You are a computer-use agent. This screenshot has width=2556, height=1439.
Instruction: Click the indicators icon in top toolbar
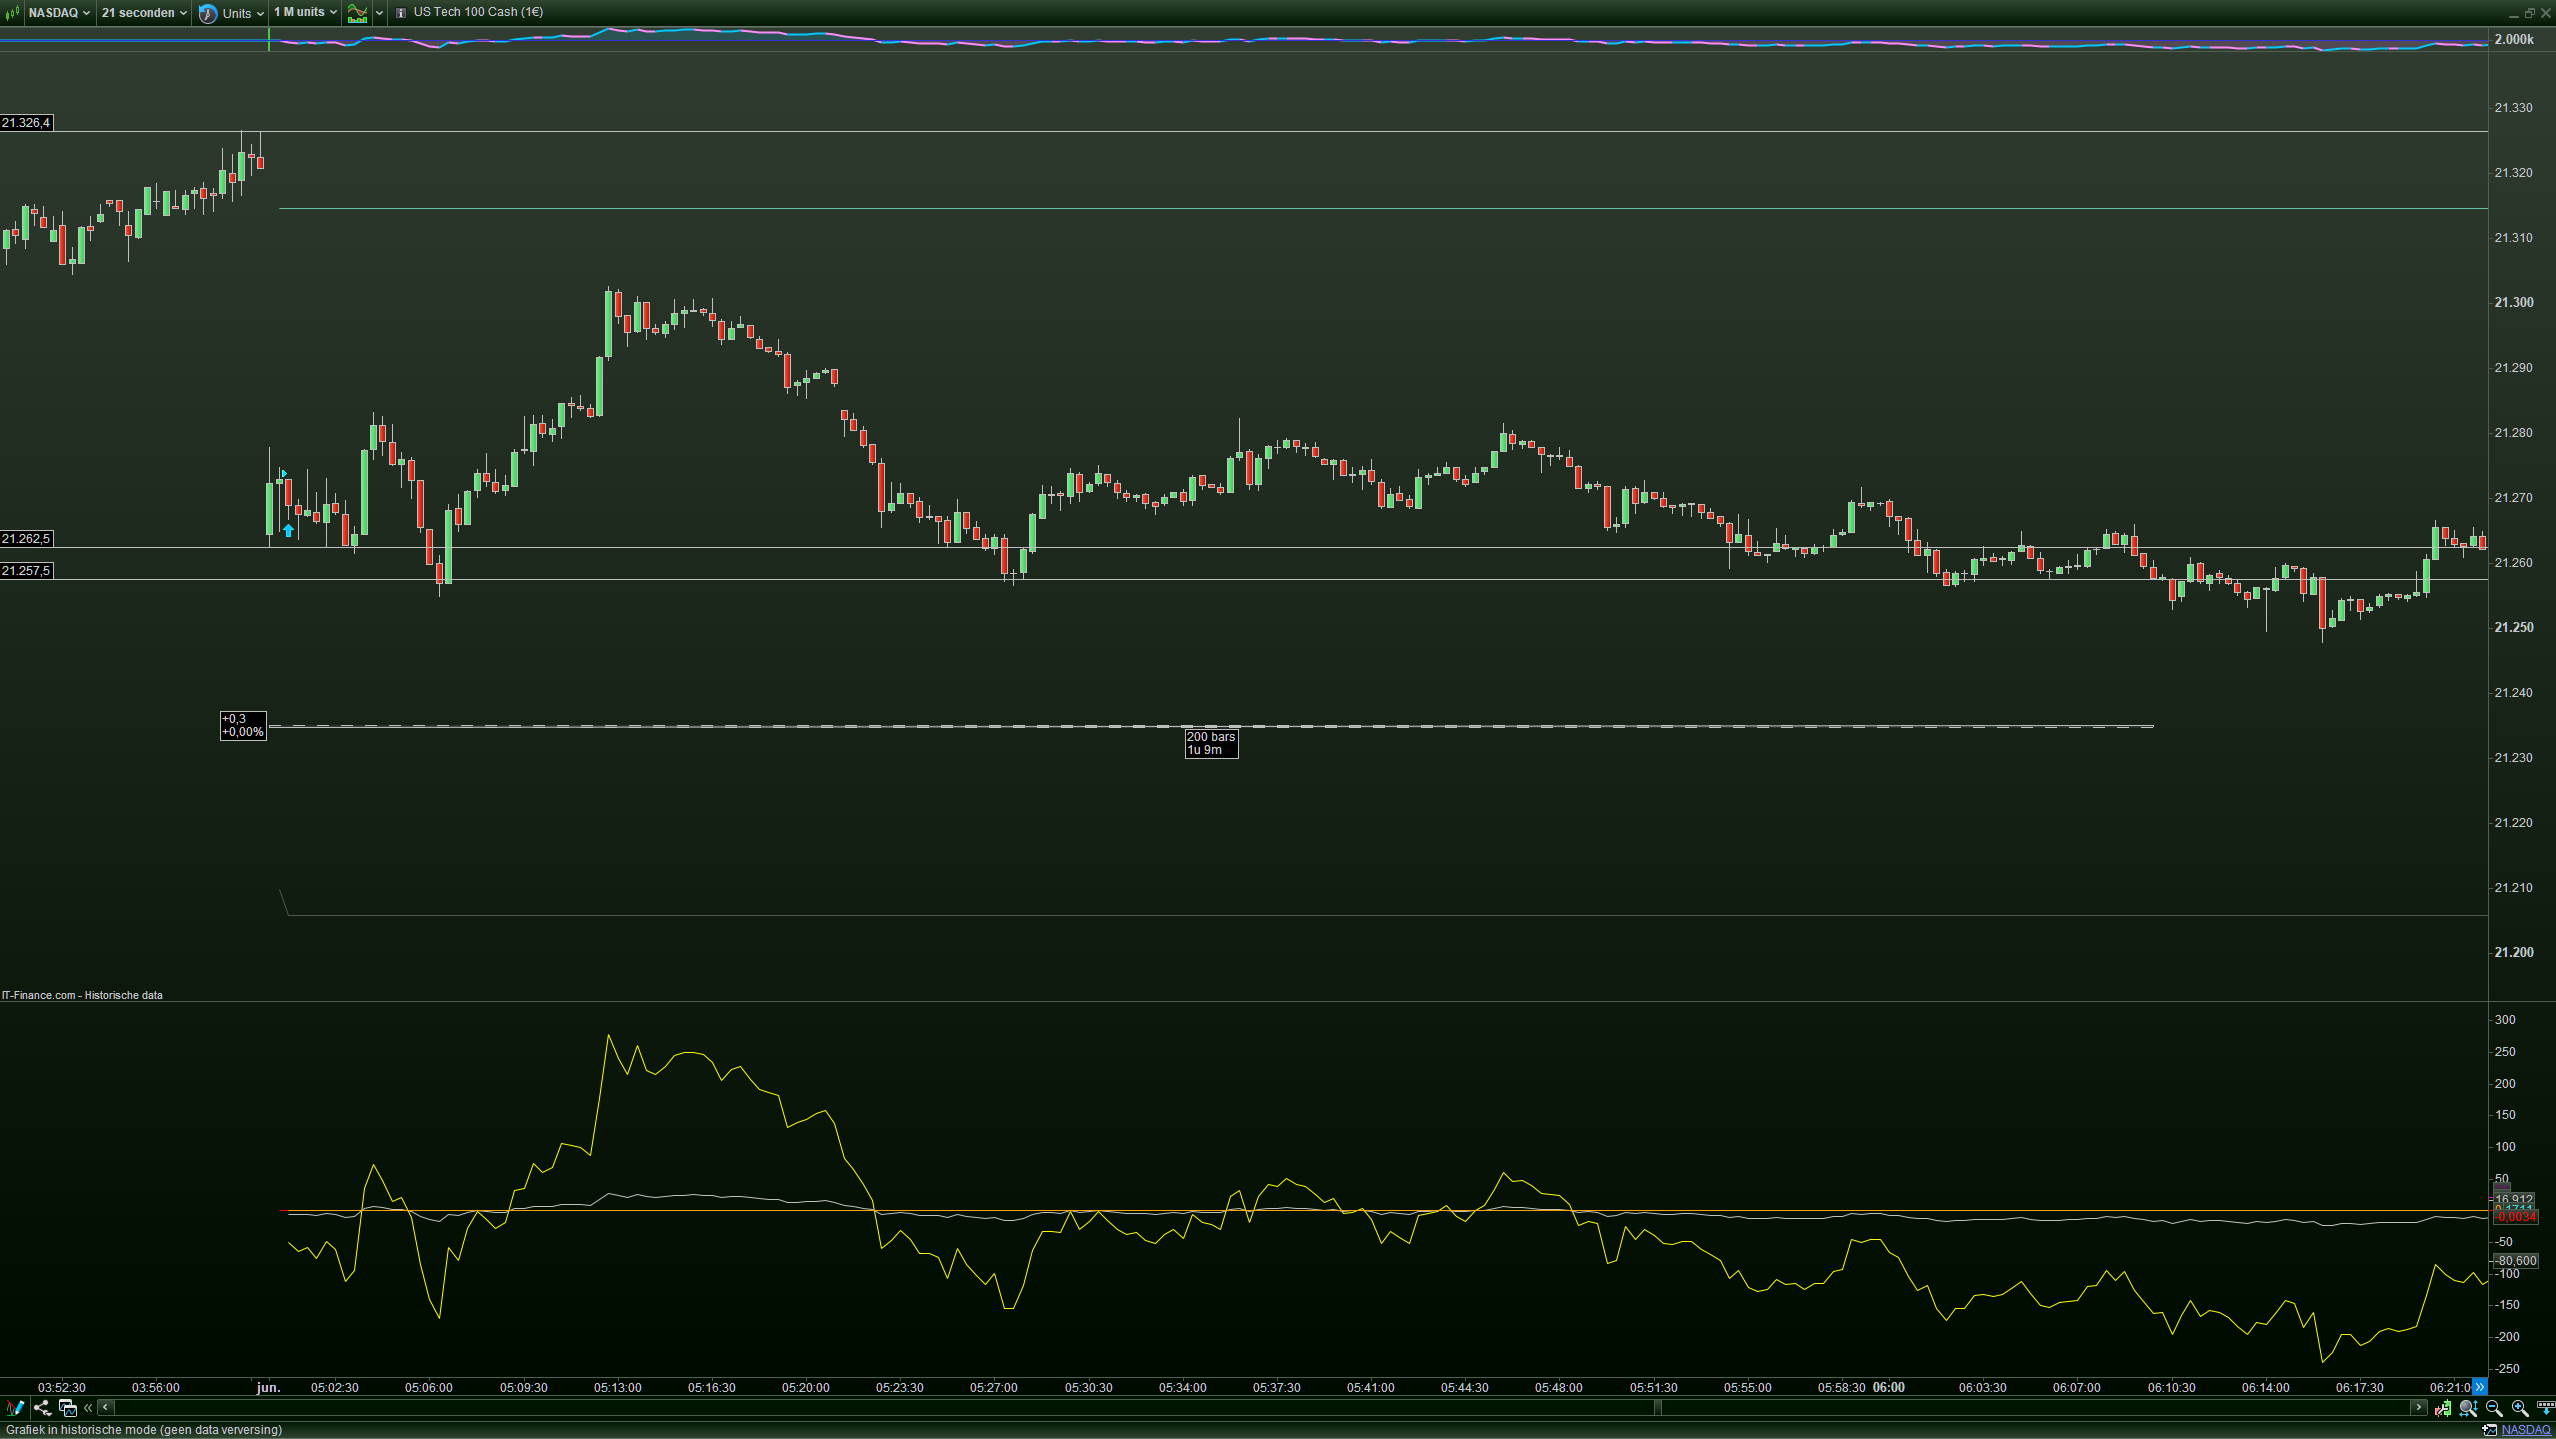pos(357,13)
